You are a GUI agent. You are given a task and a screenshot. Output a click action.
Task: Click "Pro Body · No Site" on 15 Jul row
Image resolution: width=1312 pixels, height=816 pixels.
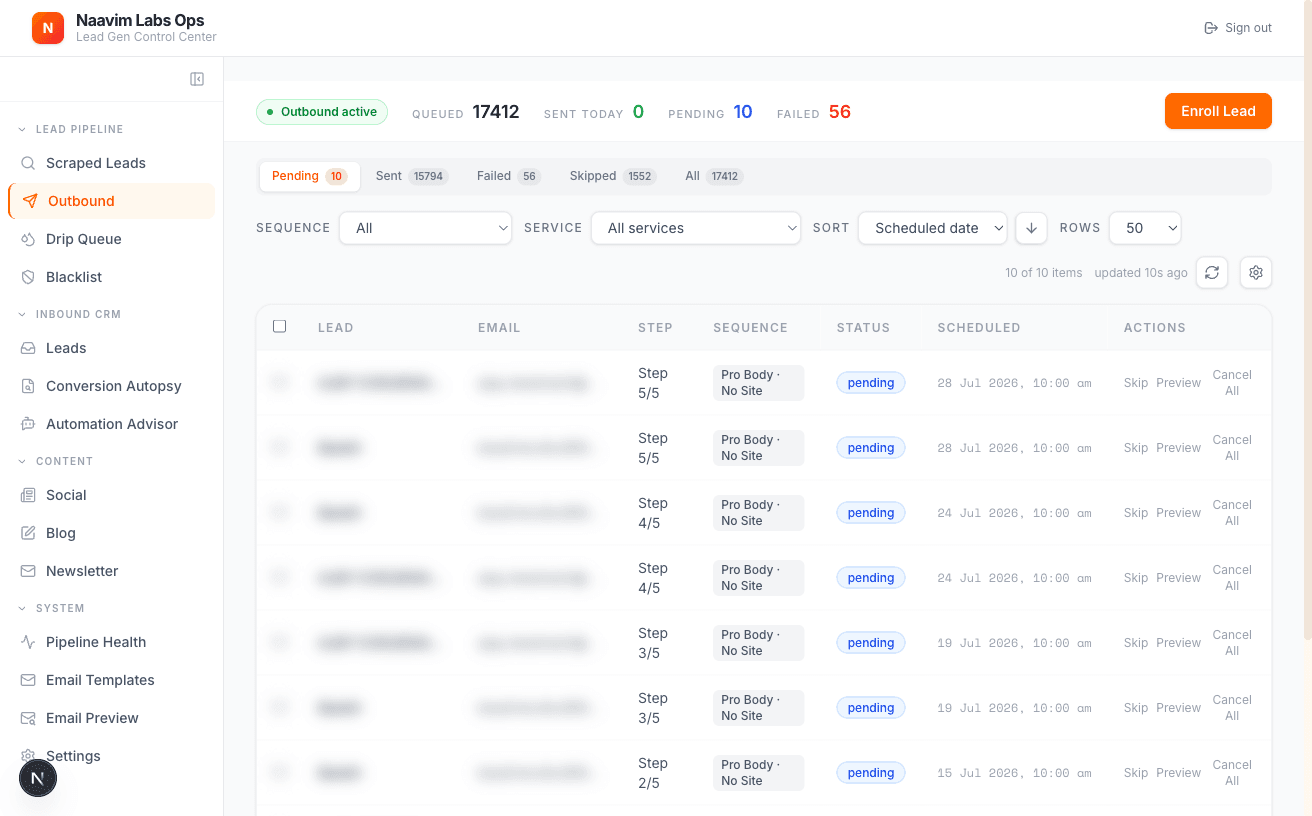point(758,773)
